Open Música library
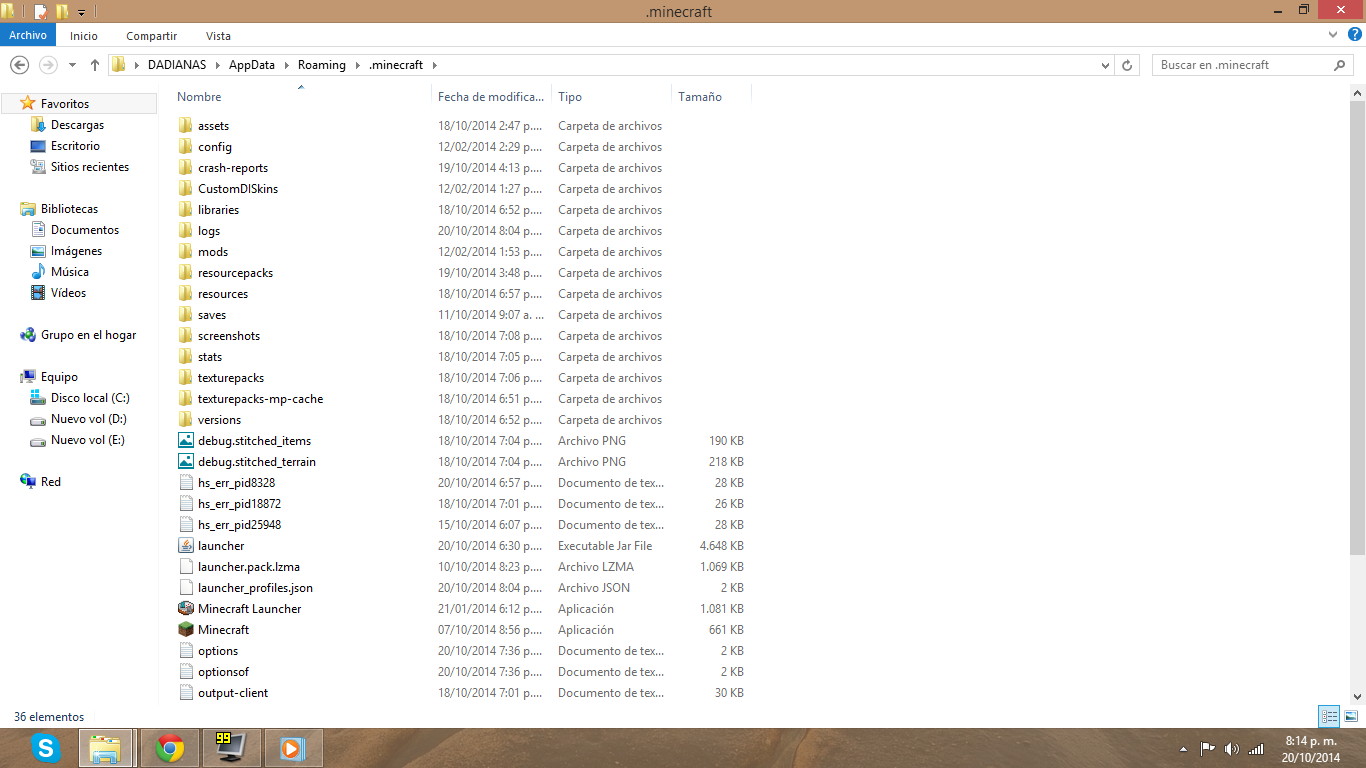The image size is (1366, 768). (70, 272)
